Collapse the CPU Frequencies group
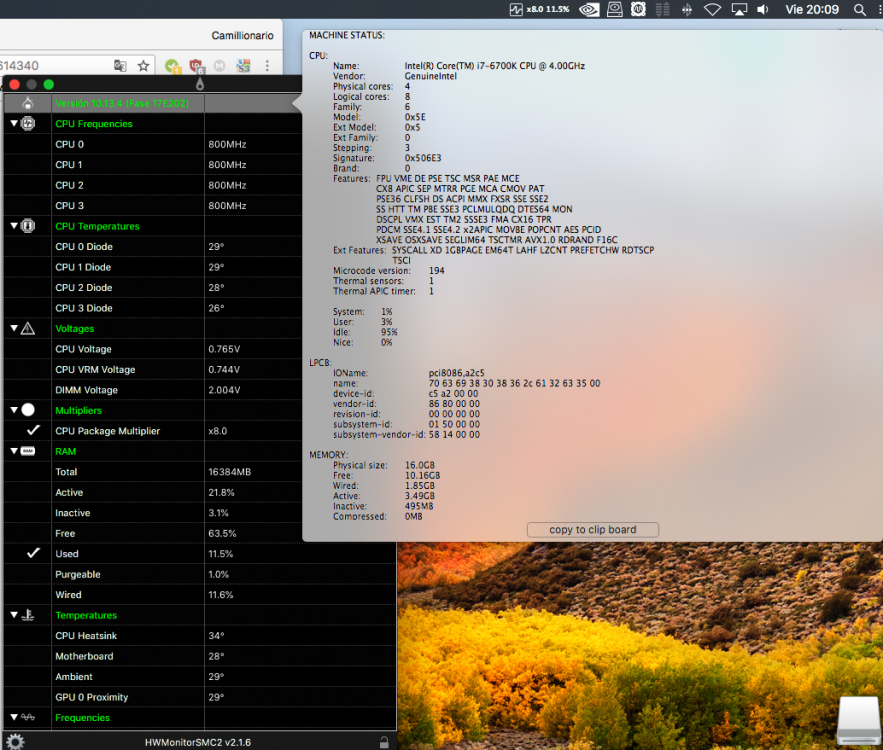The height and width of the screenshot is (750, 883). click(x=14, y=123)
